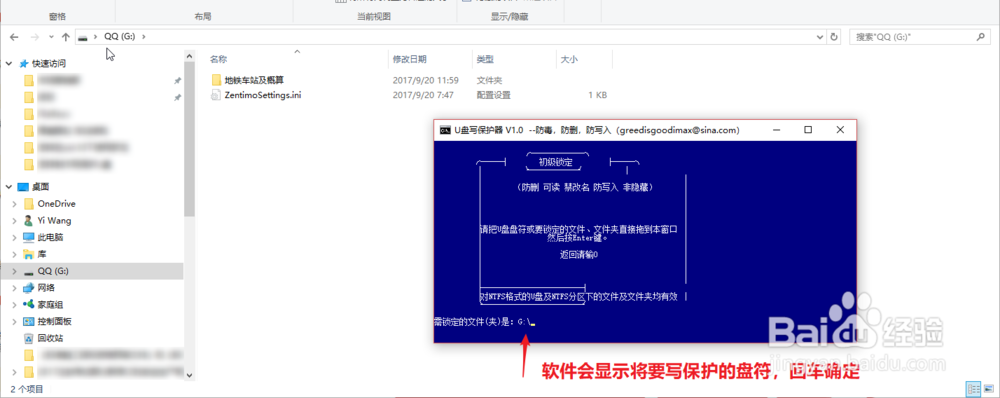The width and height of the screenshot is (1000, 398).
Task: Click ZentimoSettings.ini file icon
Action: pos(216,95)
